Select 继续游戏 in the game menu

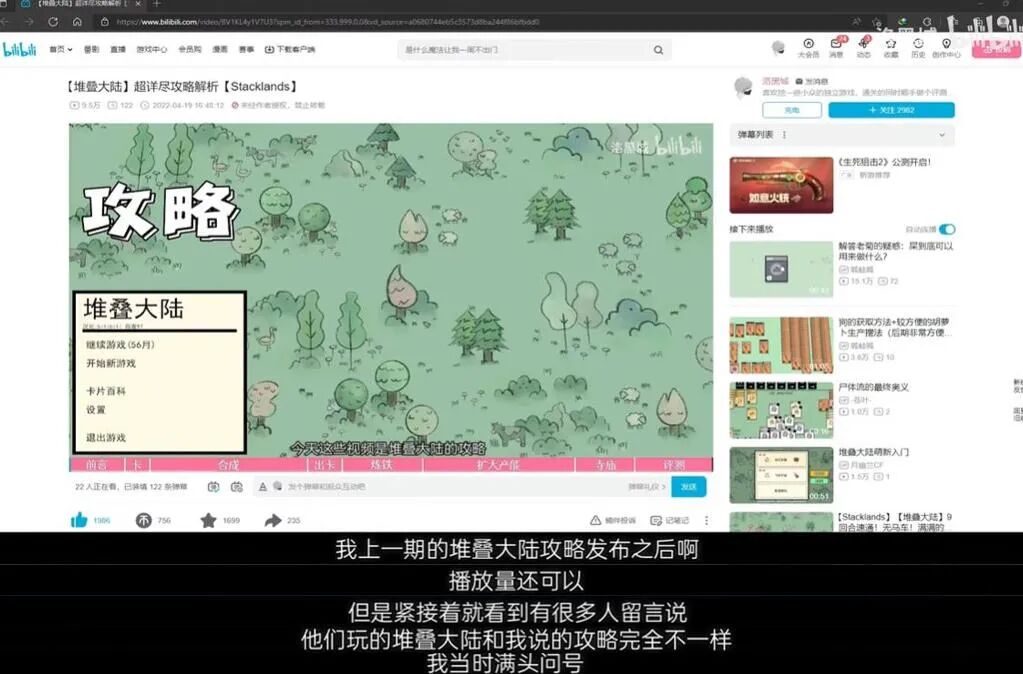pos(120,345)
